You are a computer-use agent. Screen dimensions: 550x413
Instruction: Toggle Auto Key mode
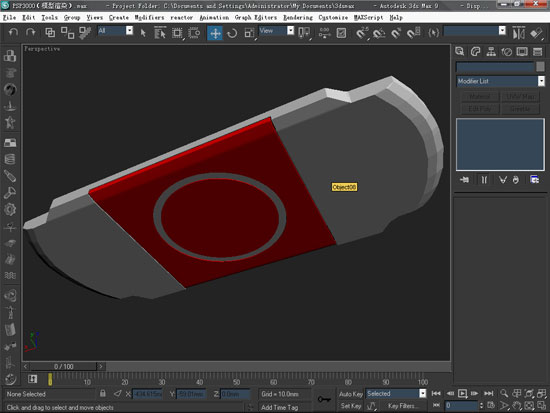[x=350, y=394]
